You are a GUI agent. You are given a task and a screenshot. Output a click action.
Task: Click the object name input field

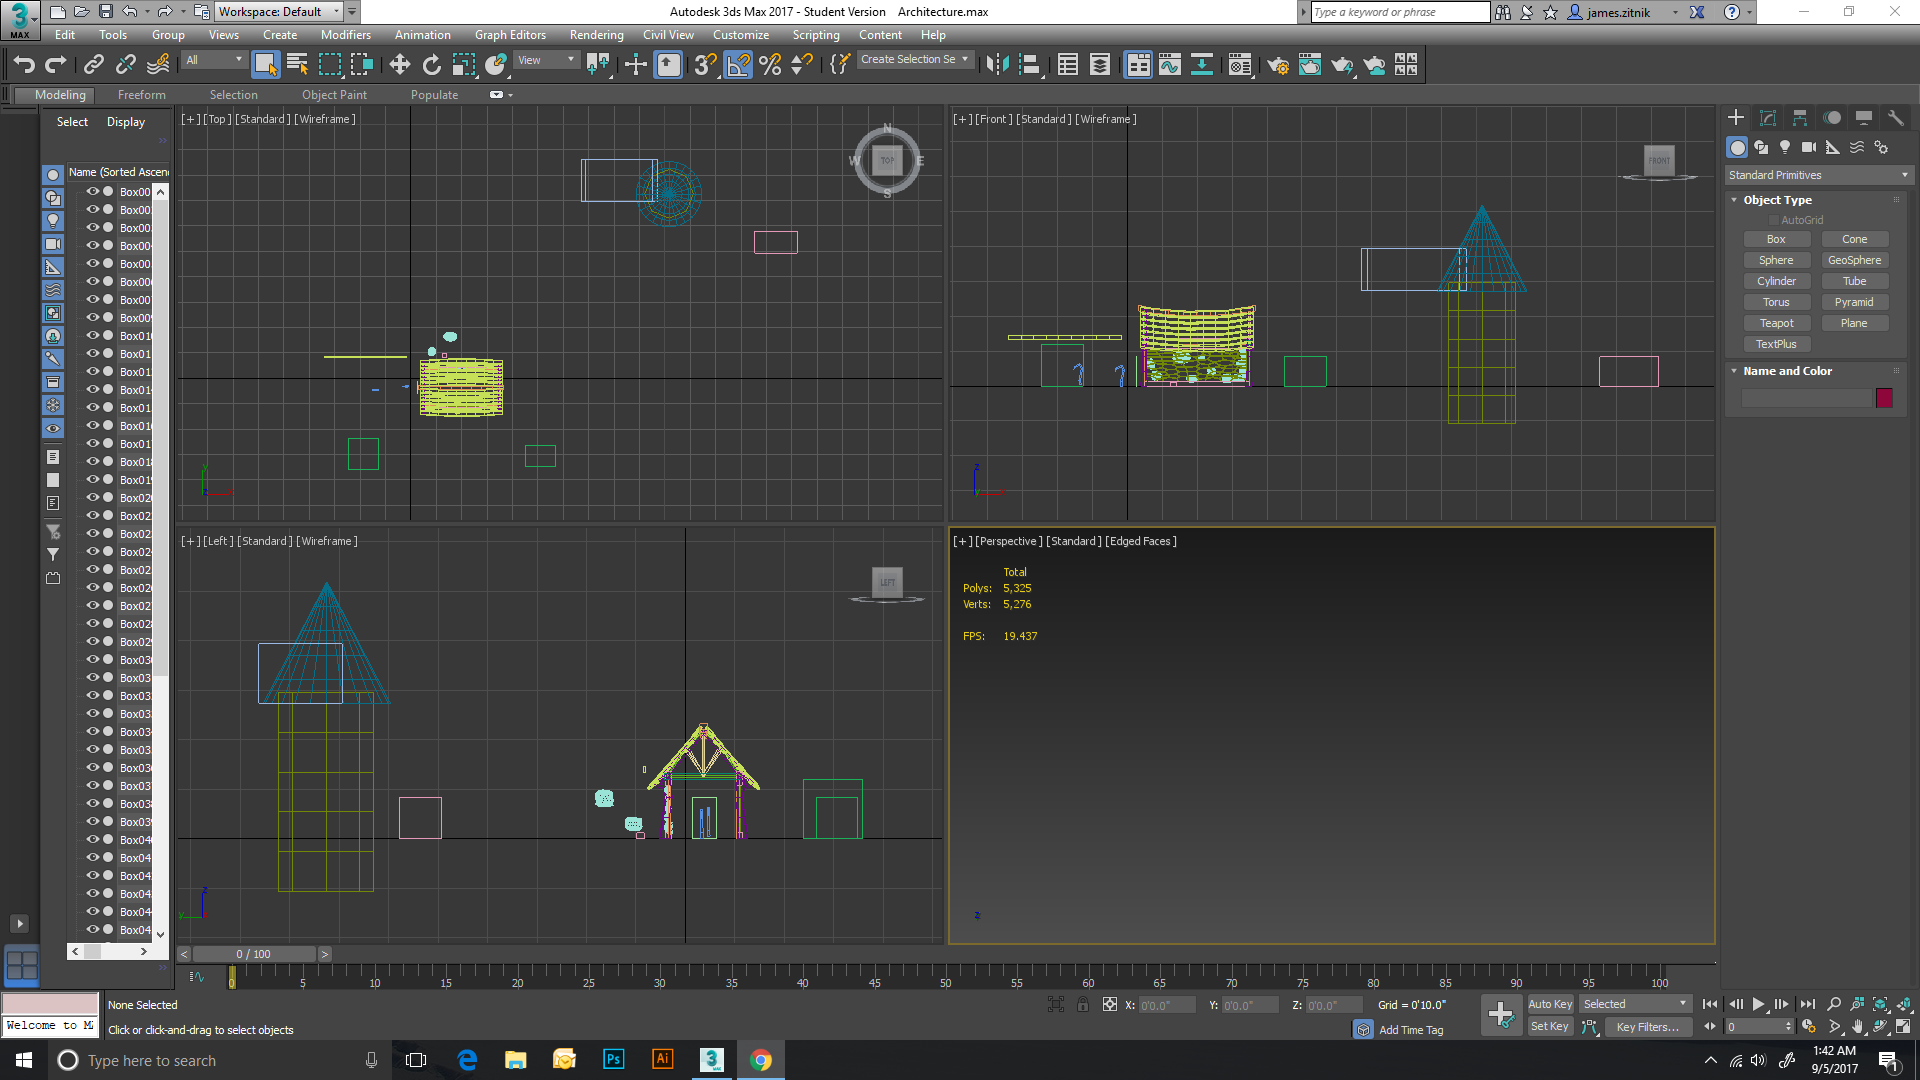point(1806,398)
